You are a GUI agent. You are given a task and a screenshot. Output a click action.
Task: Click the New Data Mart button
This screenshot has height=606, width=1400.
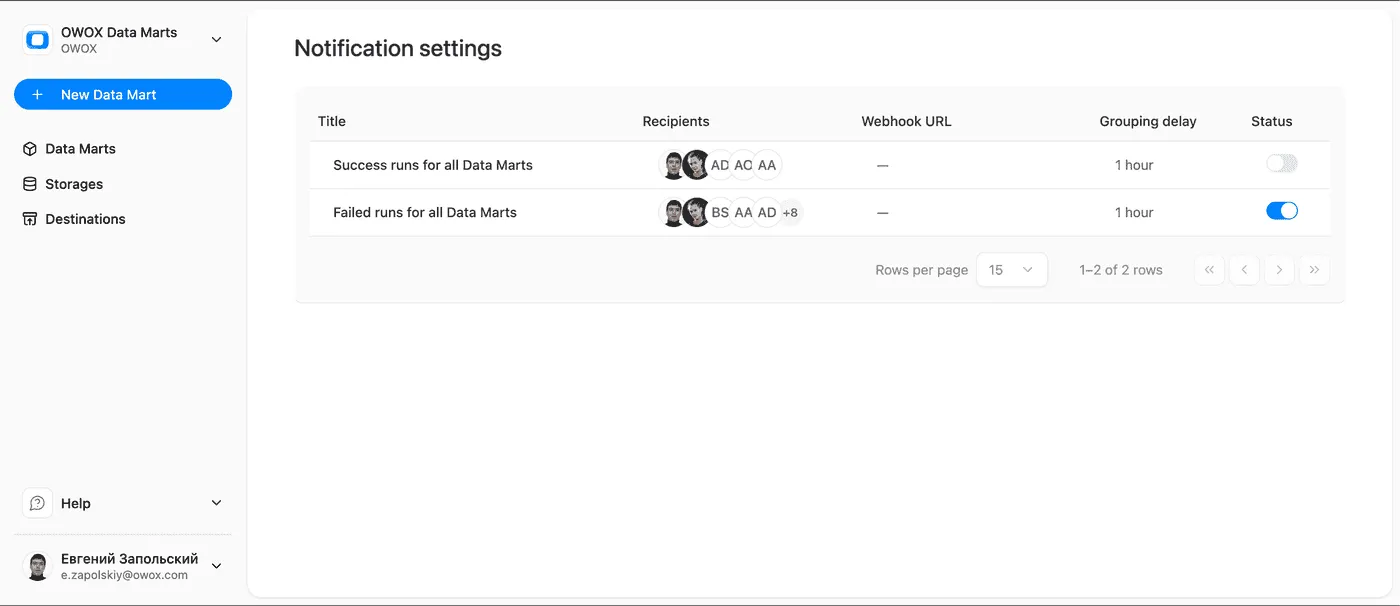coord(122,94)
